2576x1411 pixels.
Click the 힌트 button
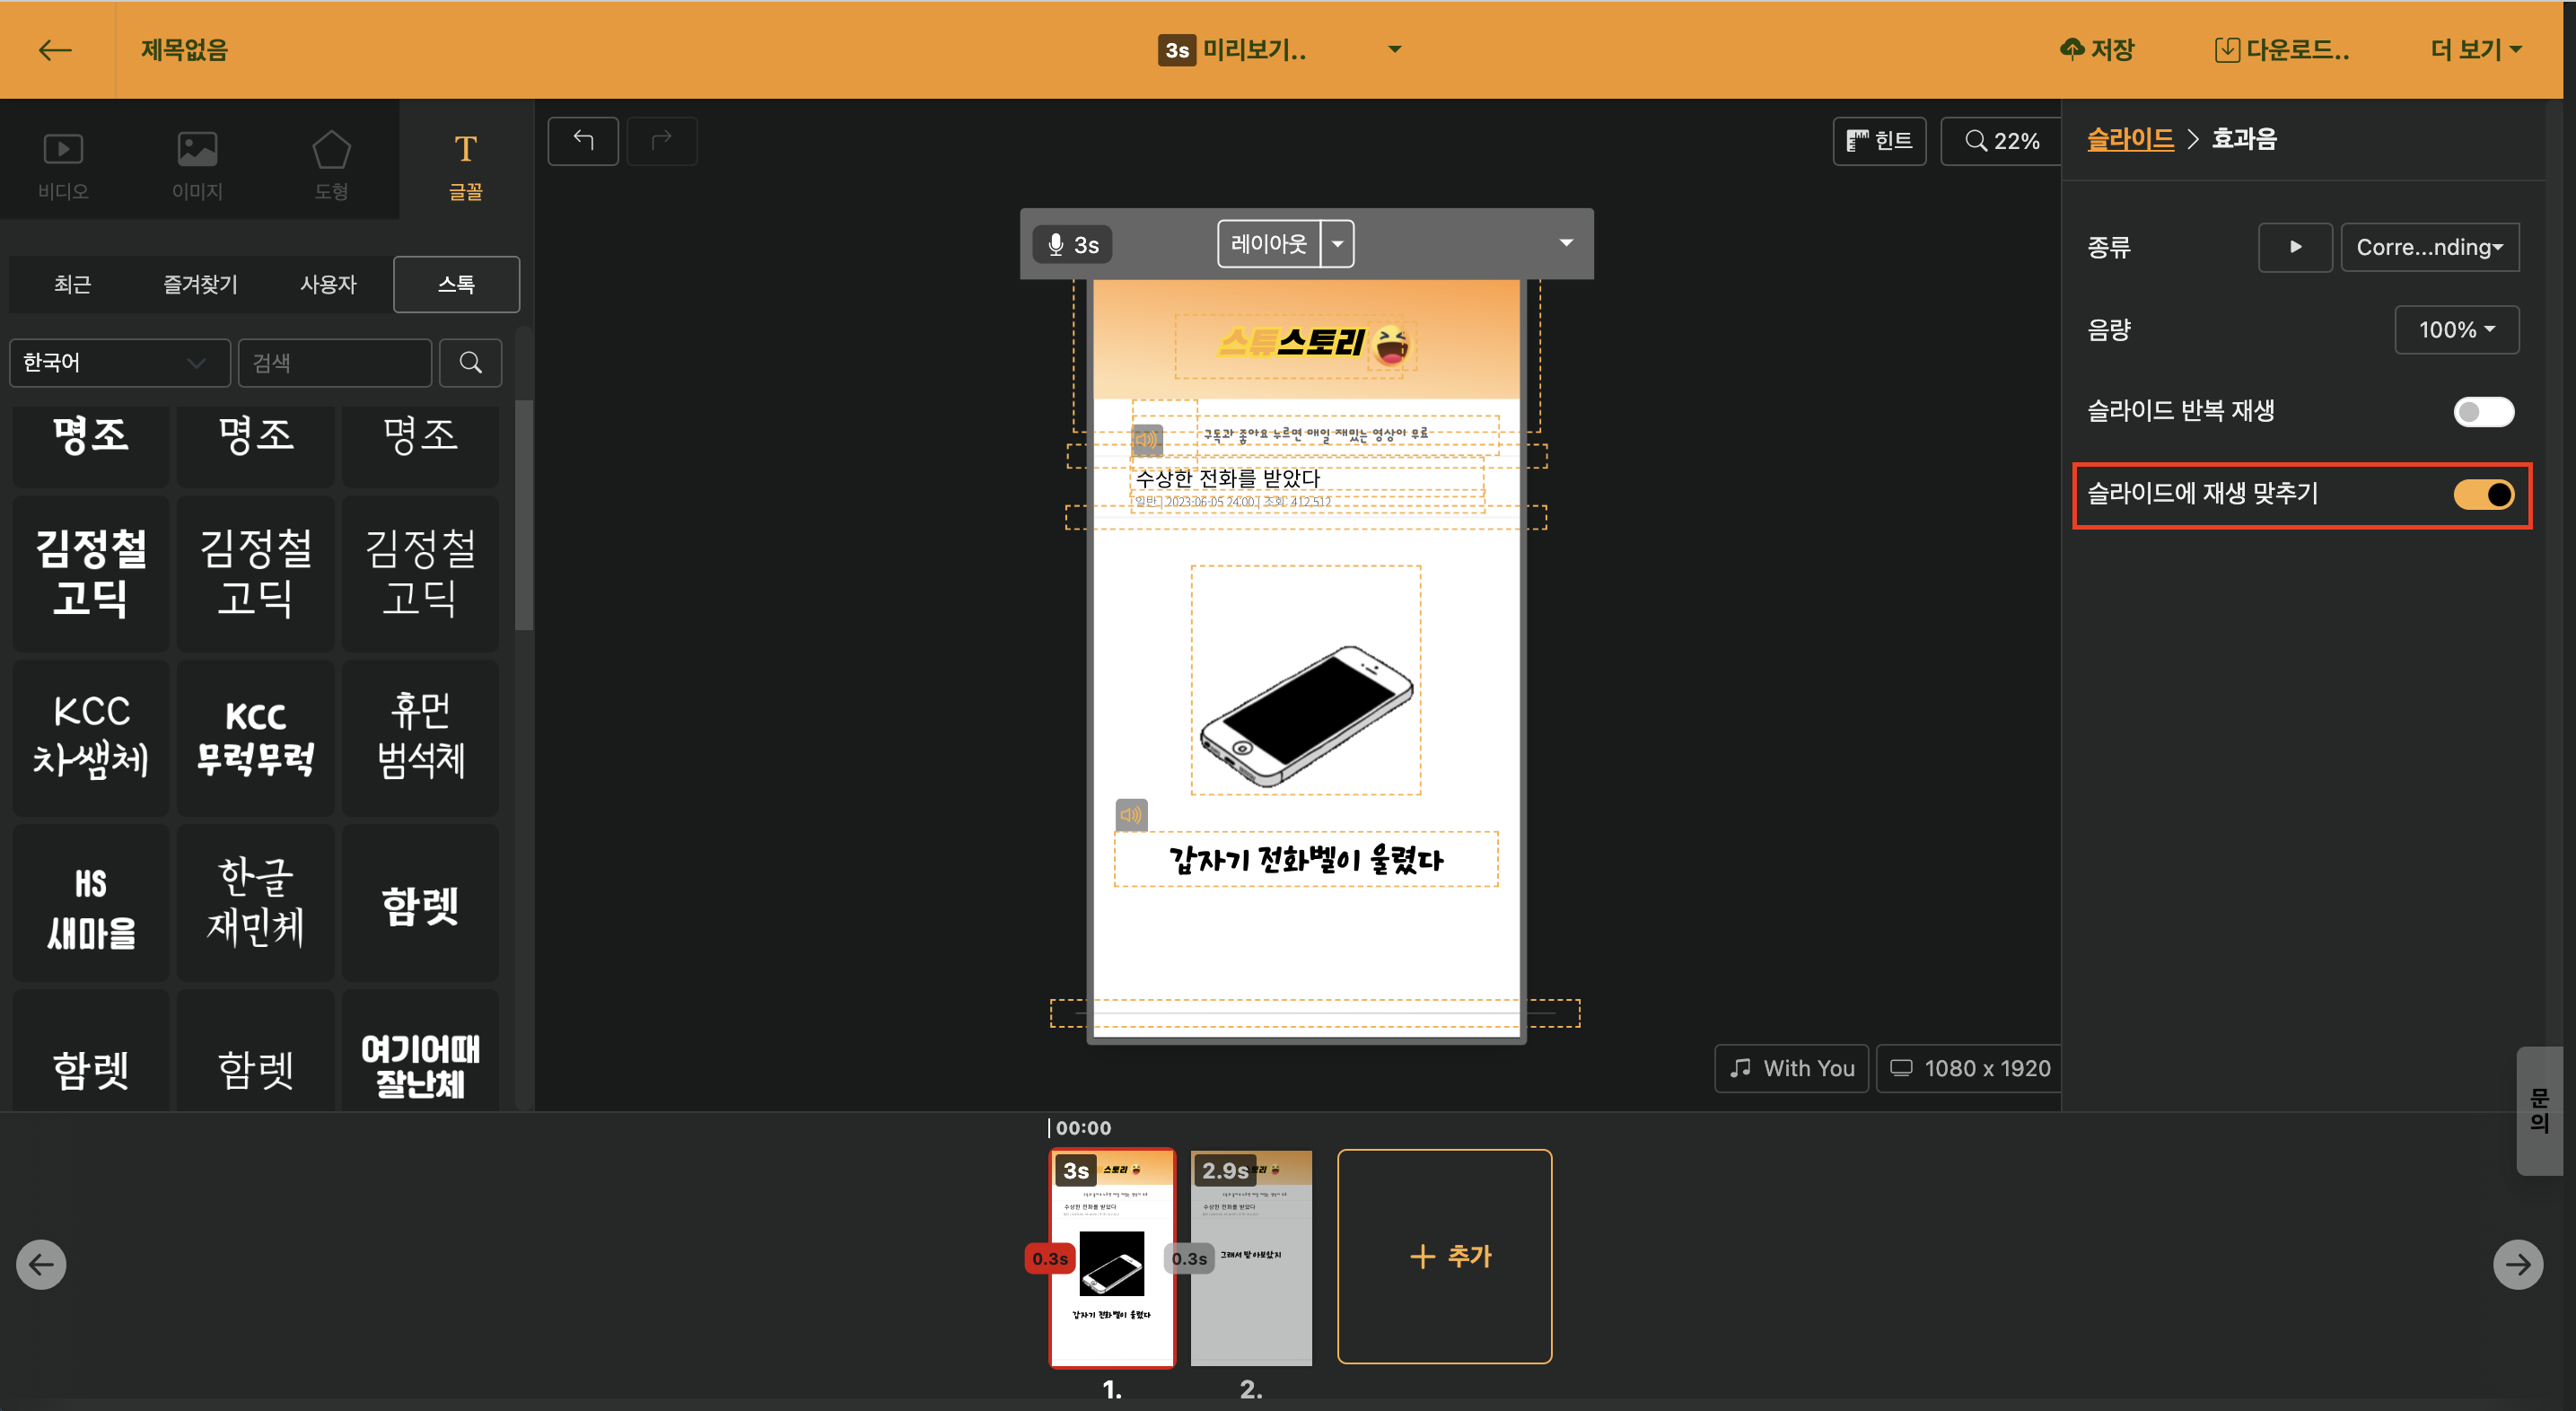click(1879, 141)
